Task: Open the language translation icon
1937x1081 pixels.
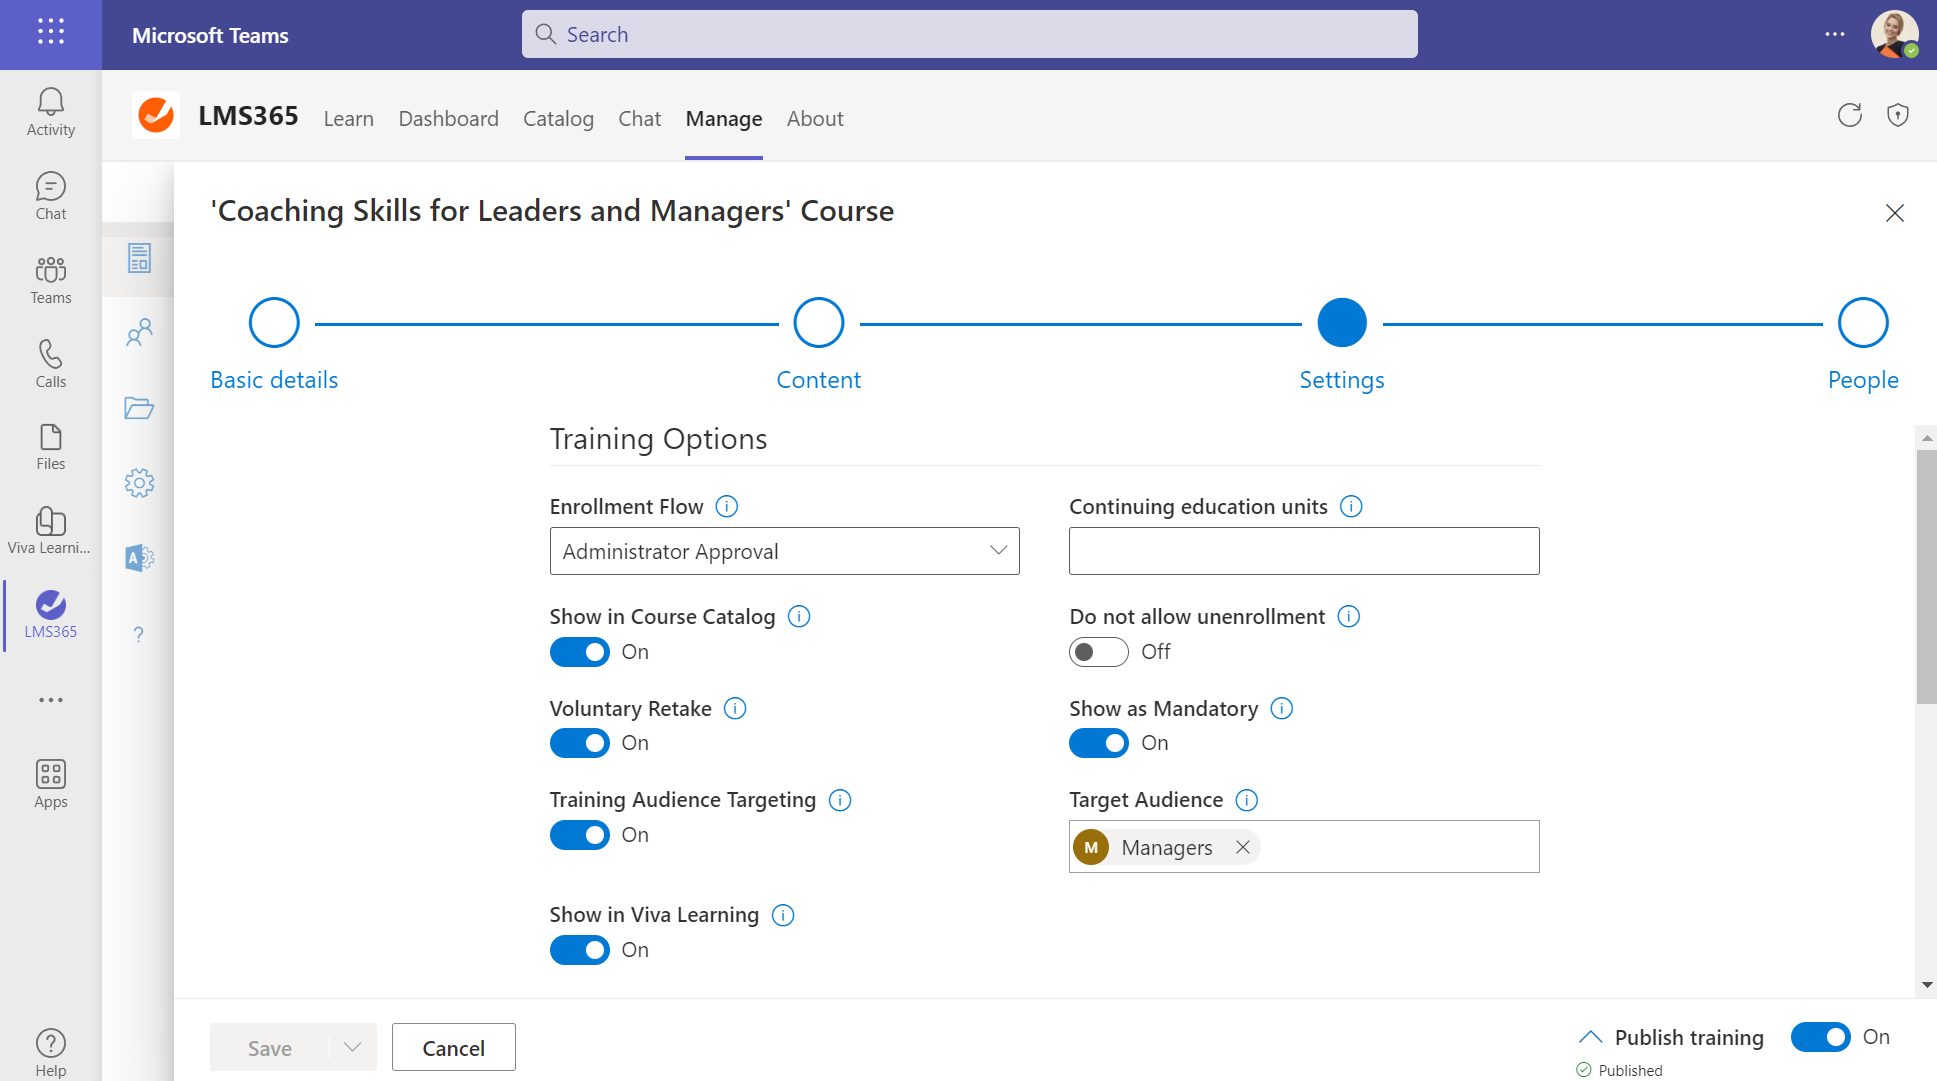Action: [x=139, y=558]
